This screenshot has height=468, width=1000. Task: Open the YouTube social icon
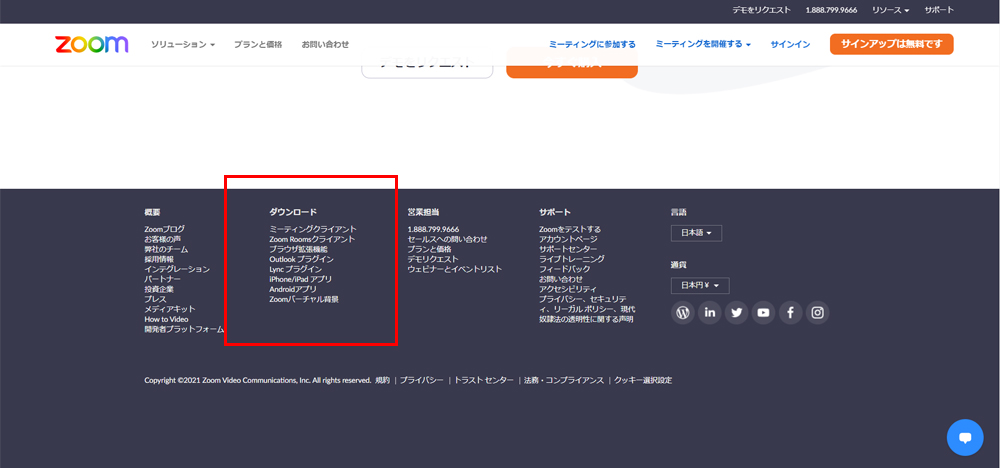[x=763, y=312]
